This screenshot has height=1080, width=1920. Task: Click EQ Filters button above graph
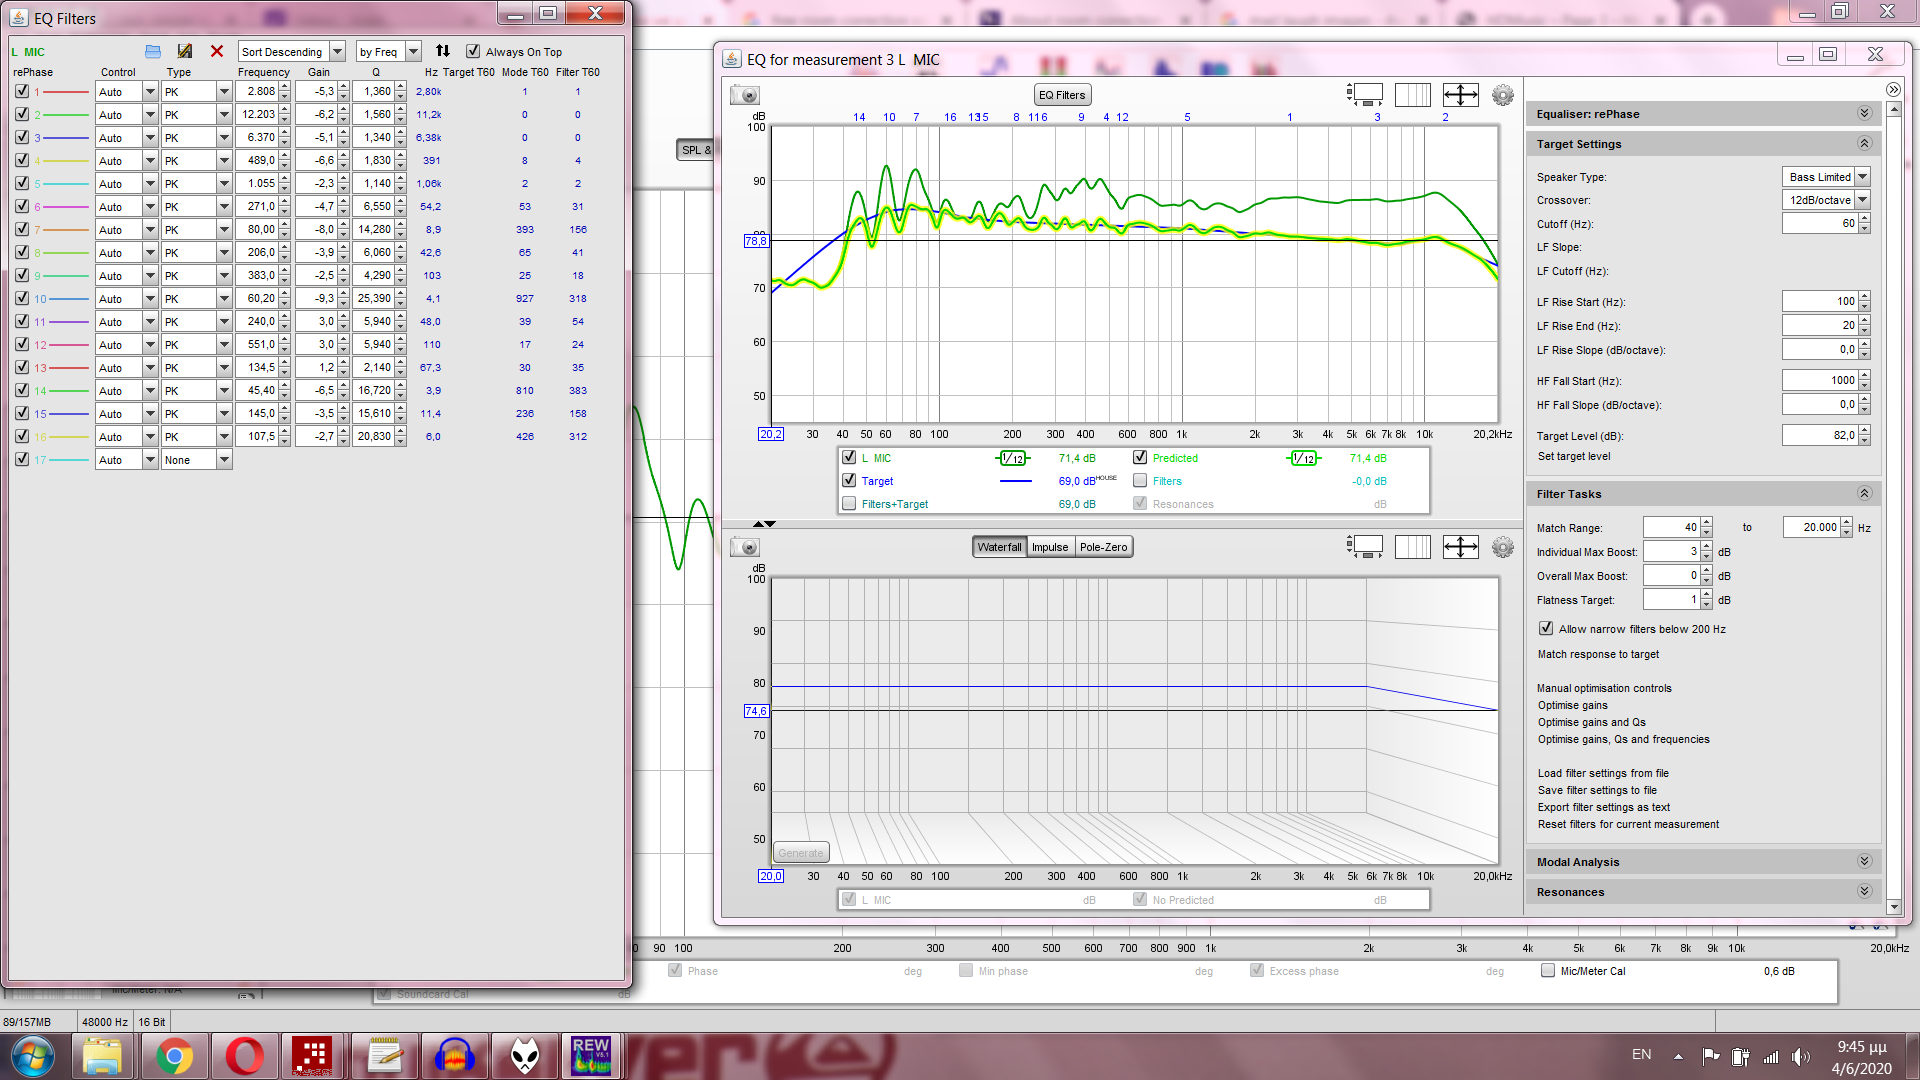(1062, 95)
